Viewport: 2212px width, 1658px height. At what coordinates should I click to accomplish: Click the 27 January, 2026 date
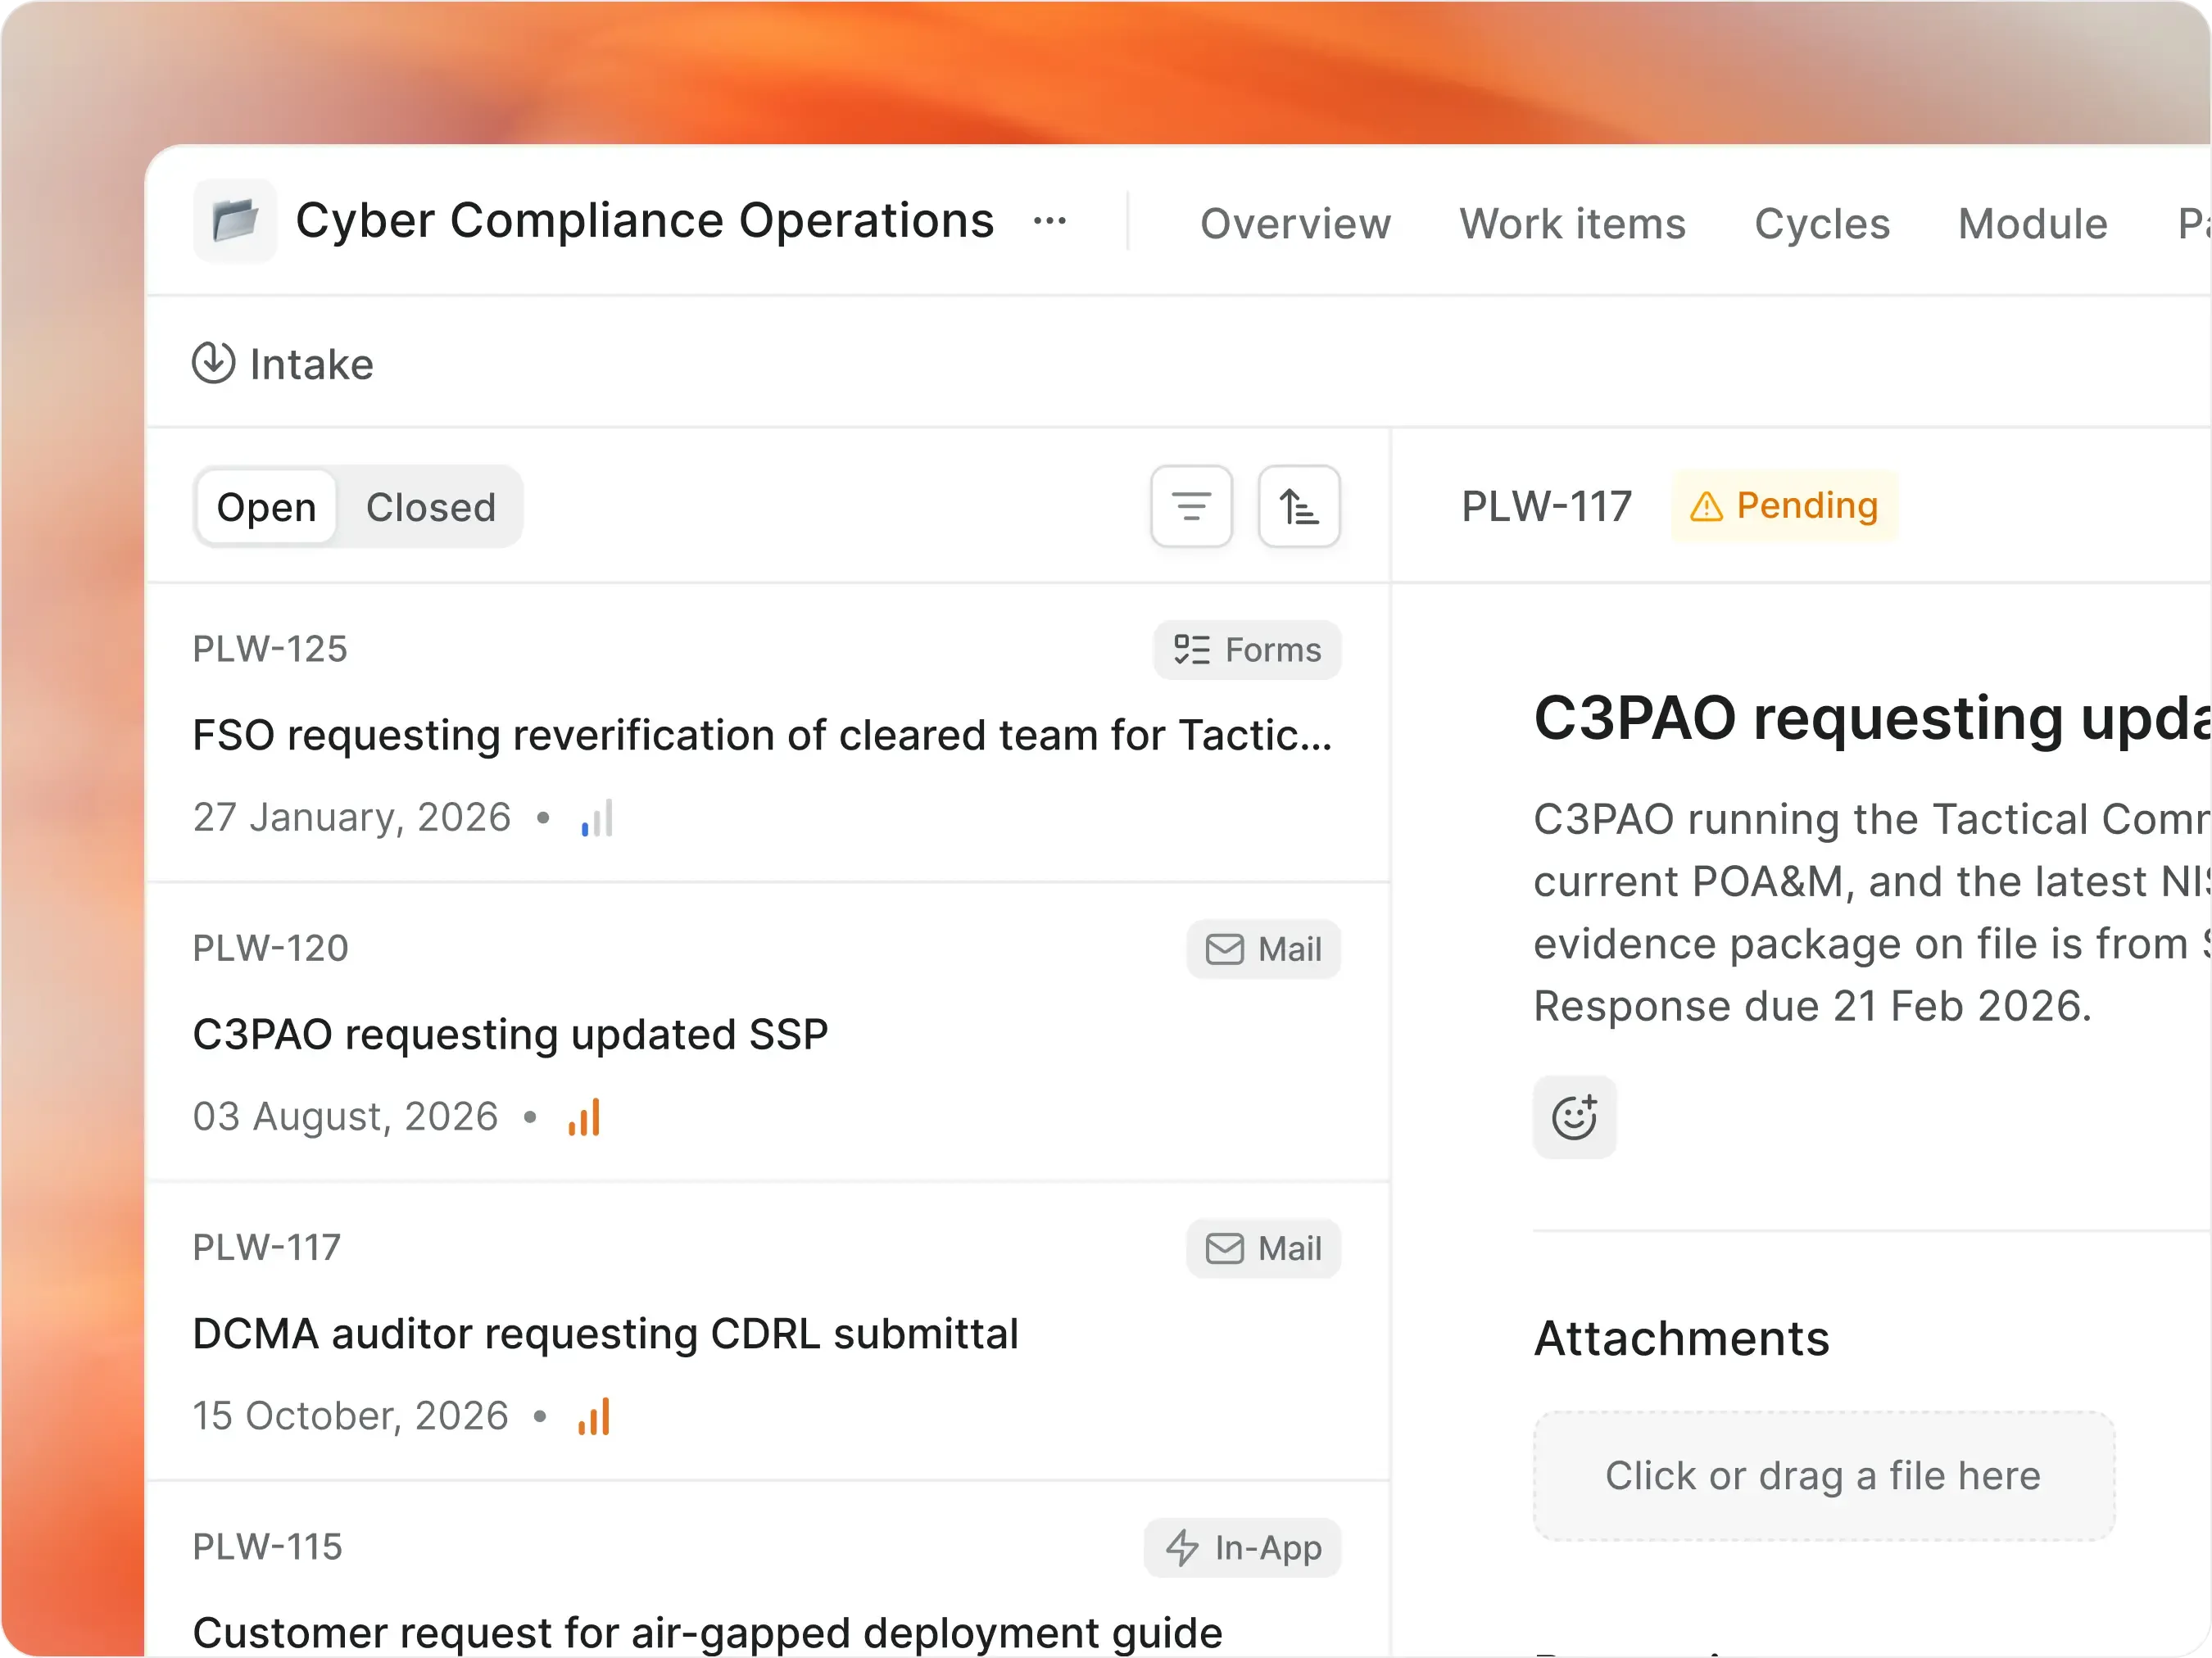pos(352,817)
